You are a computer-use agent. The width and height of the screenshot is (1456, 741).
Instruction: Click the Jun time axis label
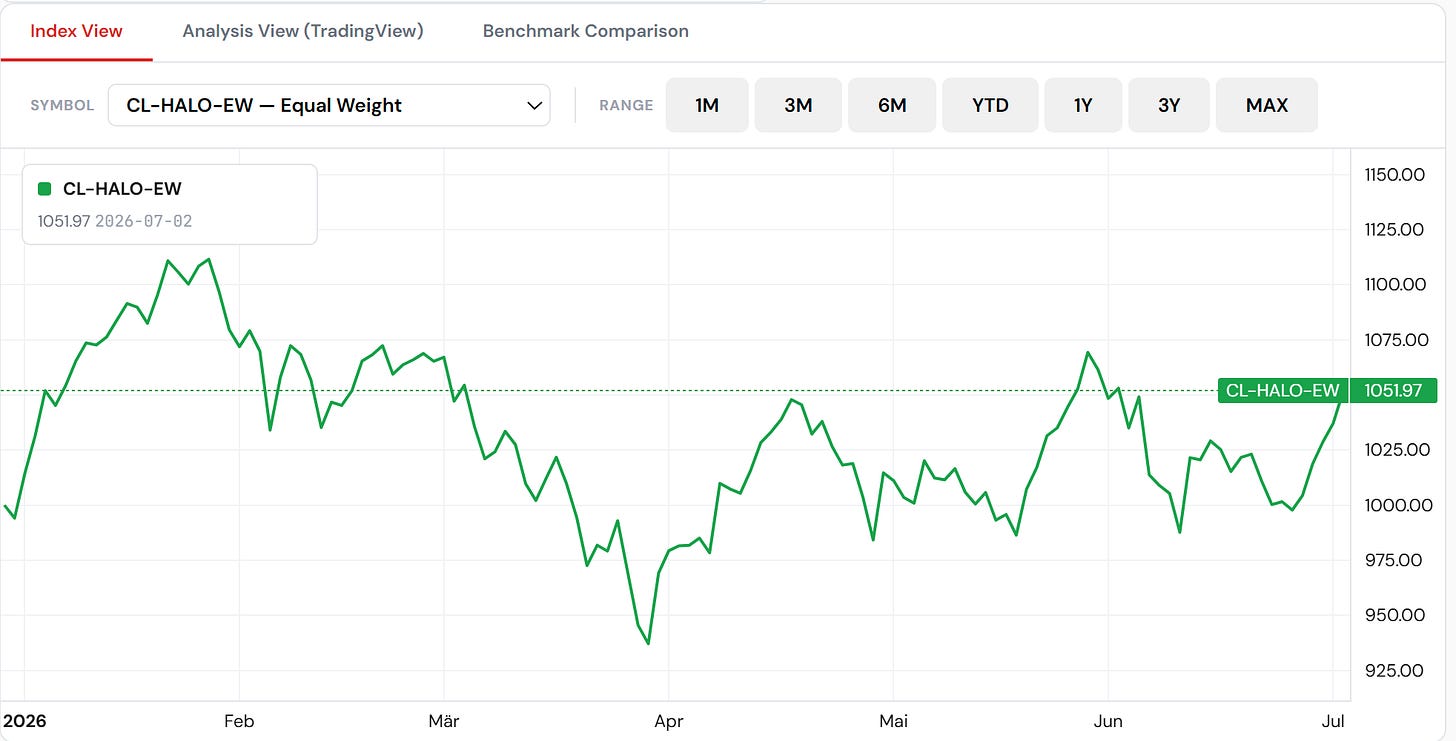[x=1108, y=721]
